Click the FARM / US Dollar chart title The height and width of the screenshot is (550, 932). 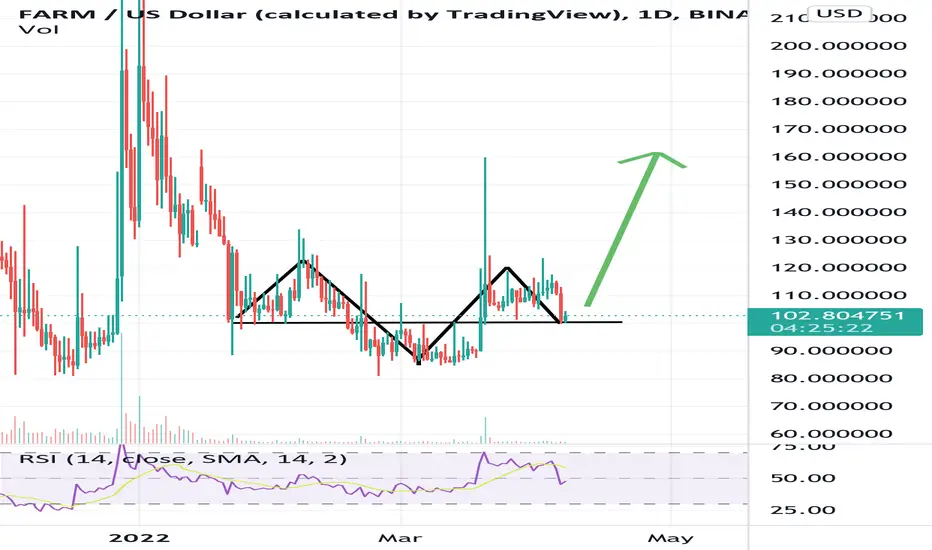(383, 14)
